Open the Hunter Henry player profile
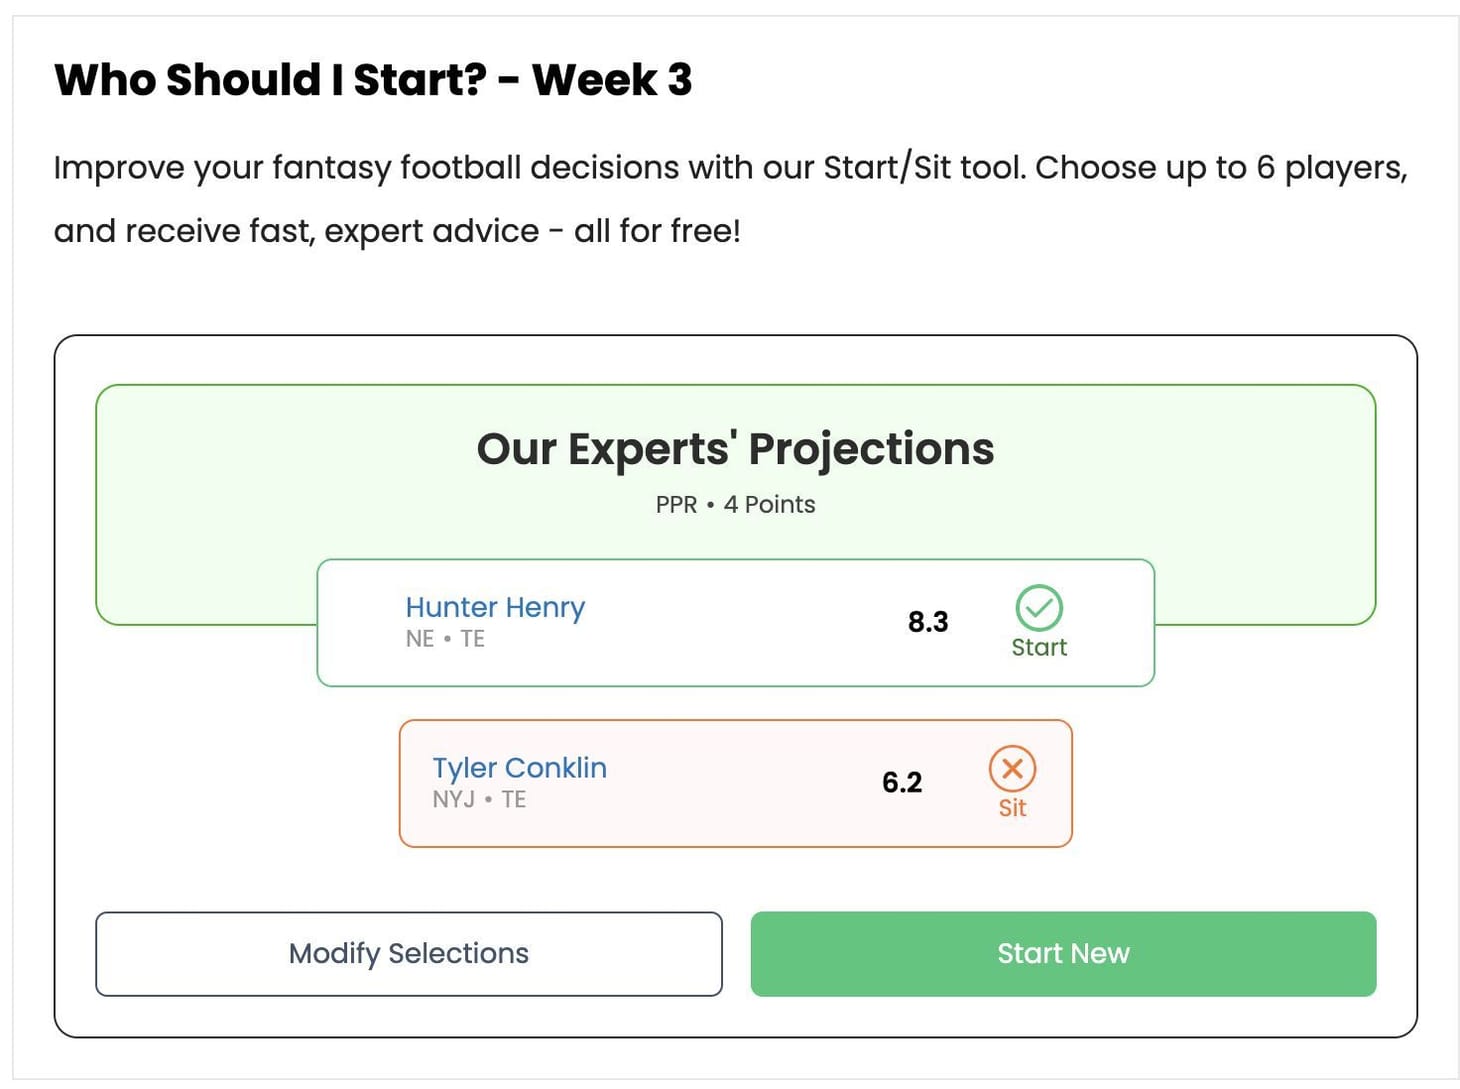Screen dimensions: 1460x1089 pyautogui.click(x=495, y=607)
